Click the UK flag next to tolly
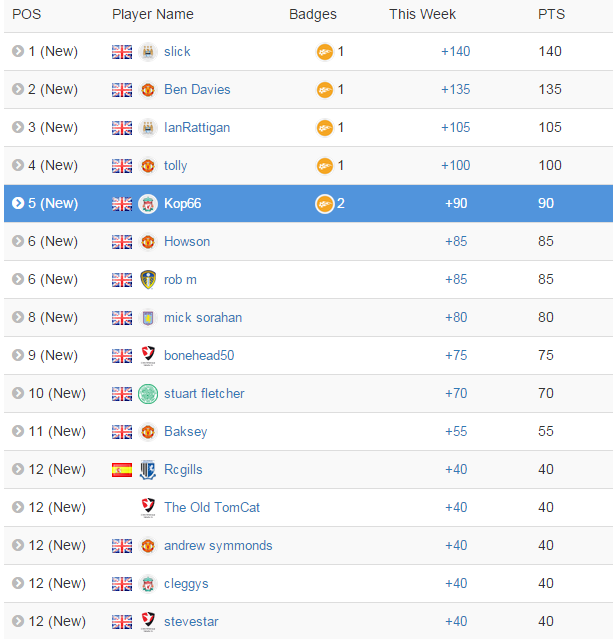 pyautogui.click(x=122, y=166)
